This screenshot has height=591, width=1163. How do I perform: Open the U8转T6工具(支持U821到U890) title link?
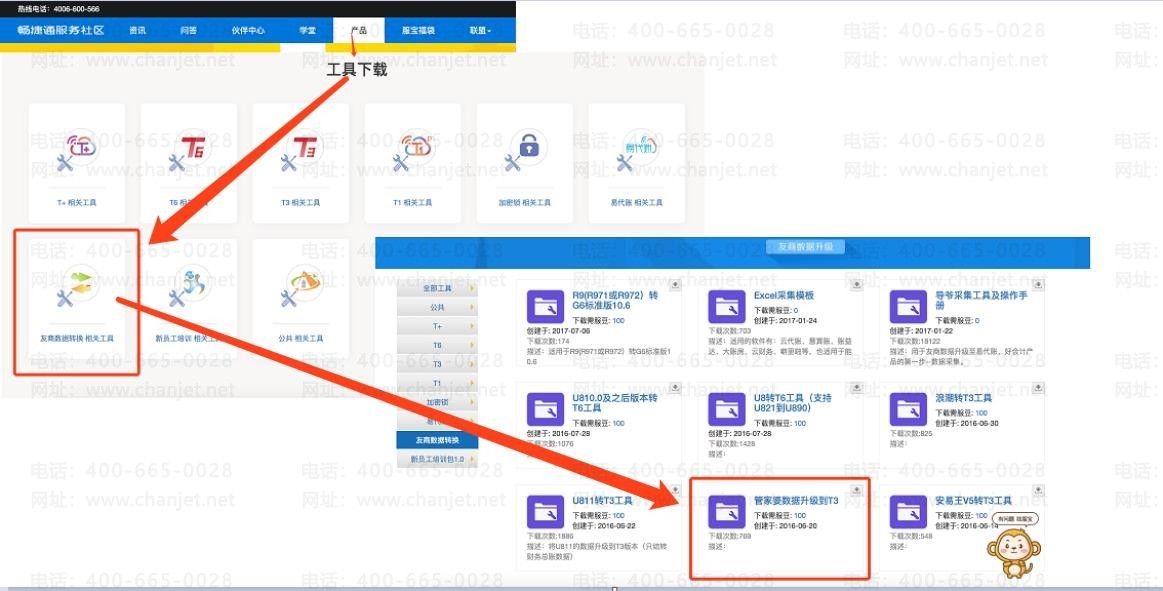click(x=793, y=403)
